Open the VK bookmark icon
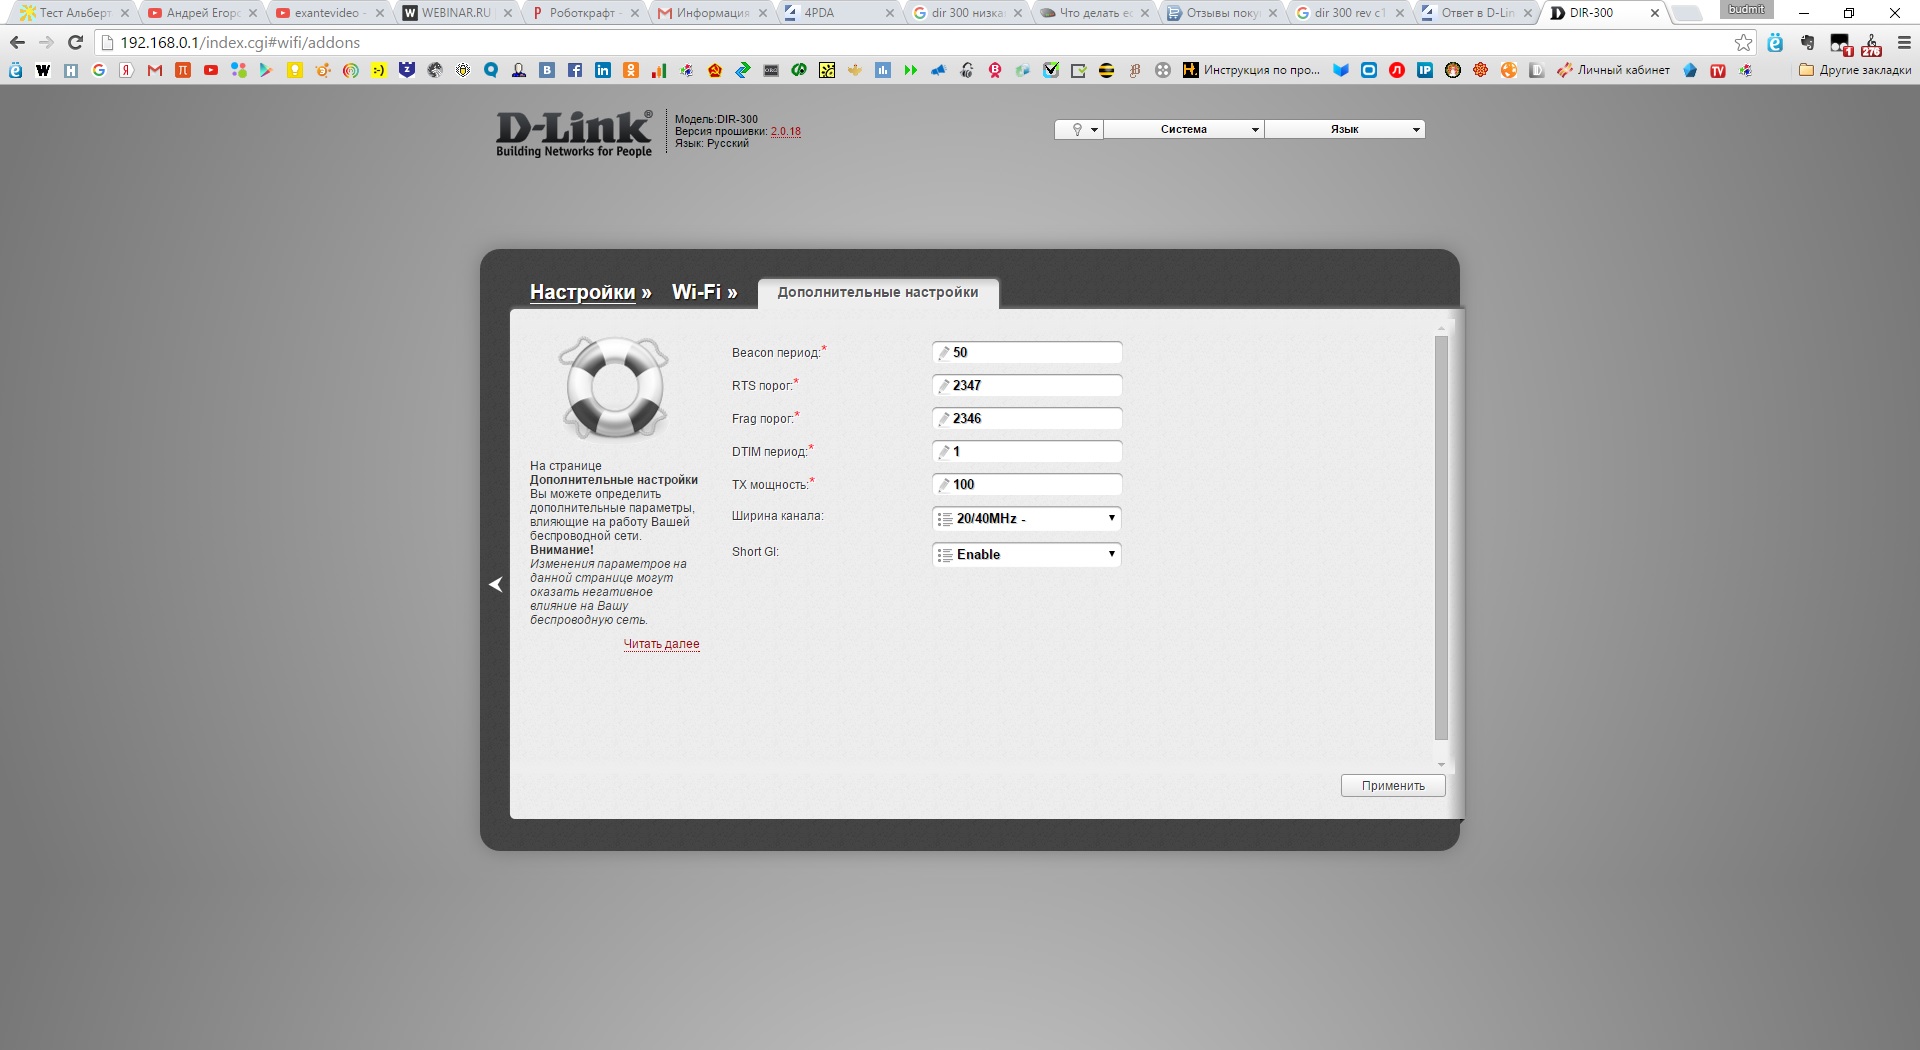This screenshot has height=1050, width=1920. pyautogui.click(x=547, y=70)
